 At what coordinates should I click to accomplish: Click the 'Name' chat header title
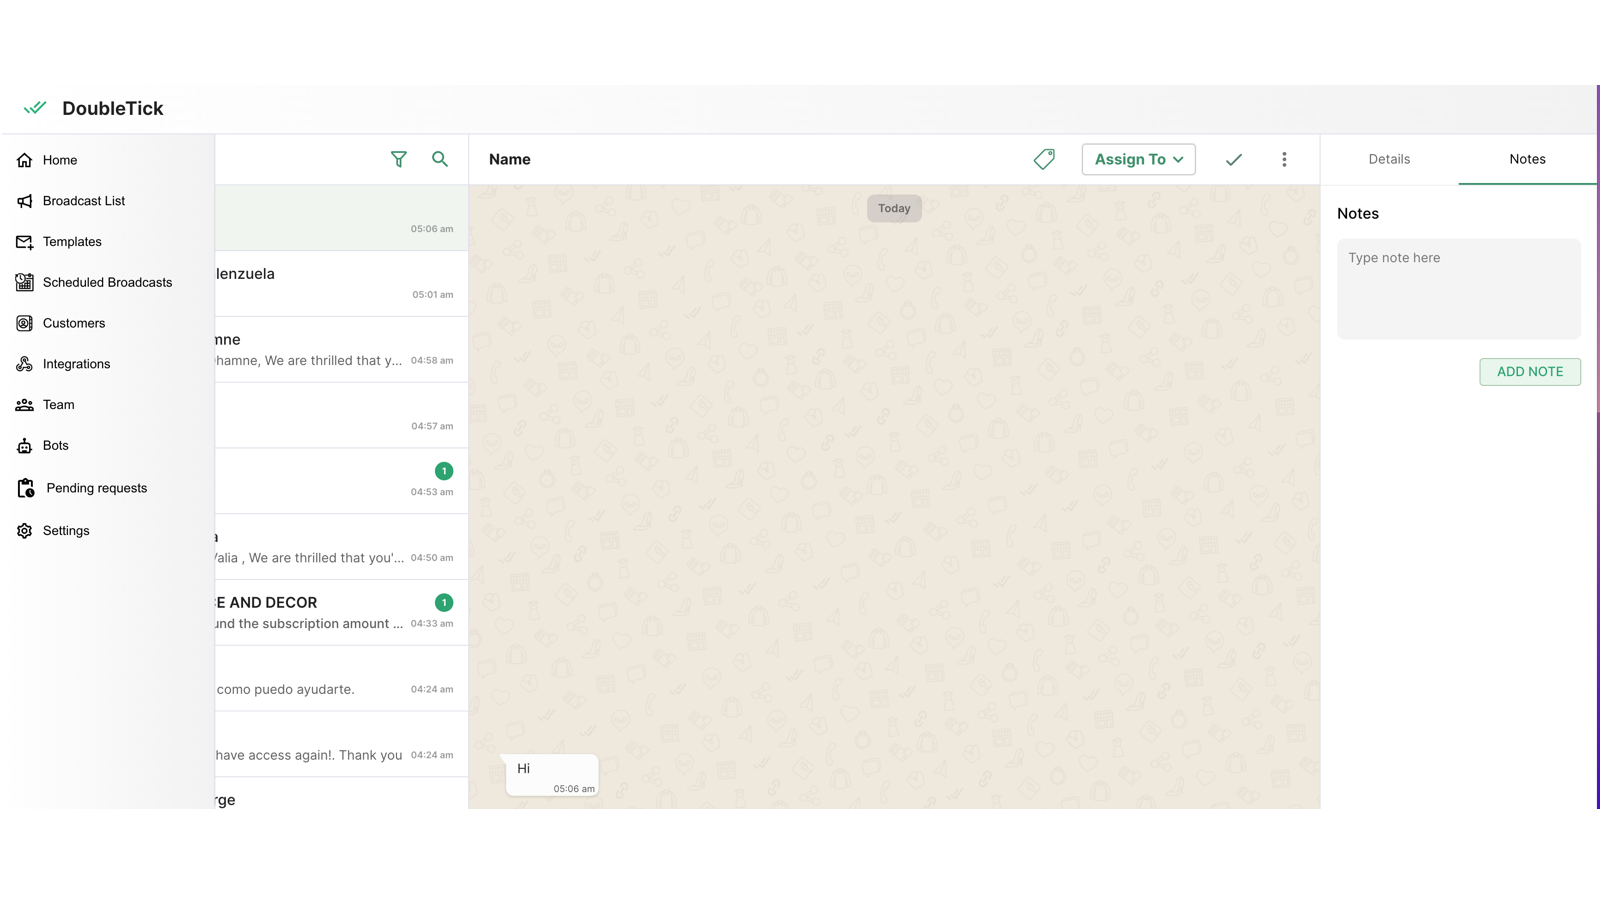[510, 159]
